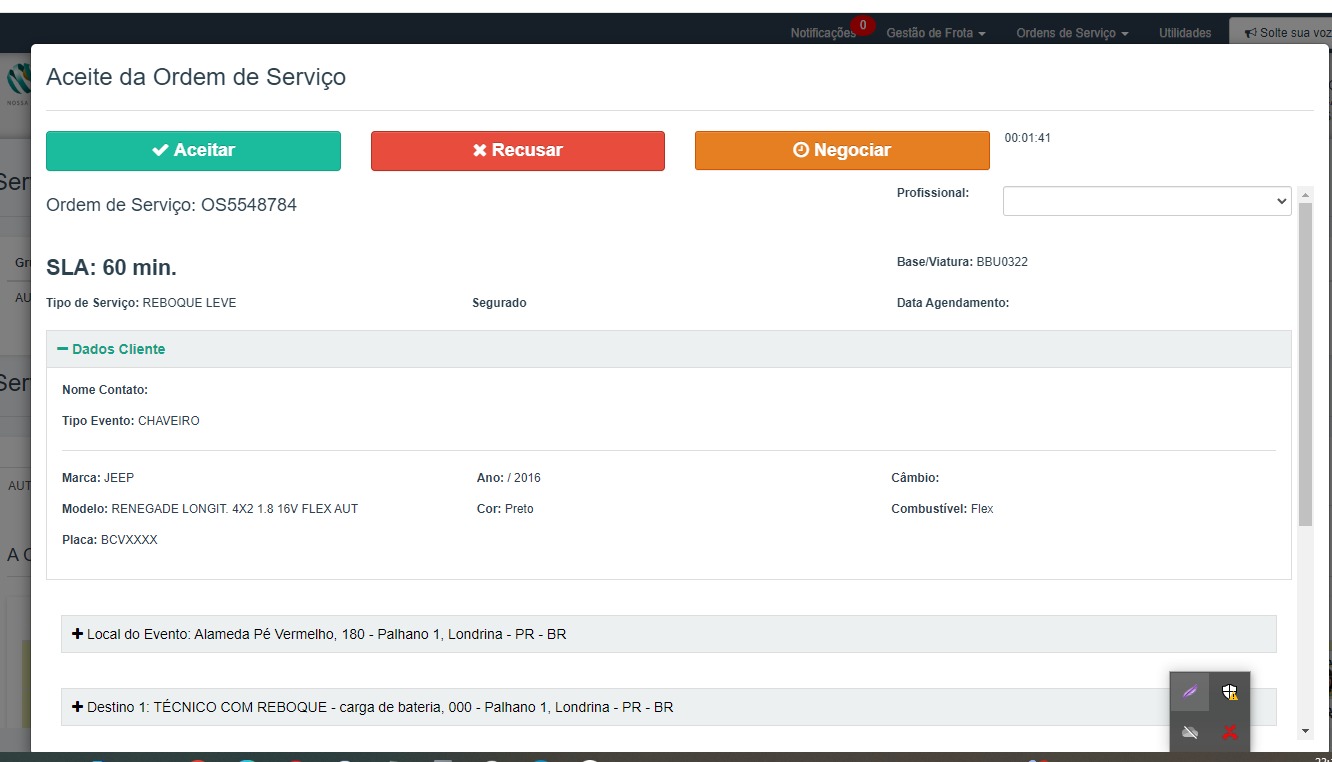Click the license plate BCVXXXX
Image resolution: width=1332 pixels, height=762 pixels.
coord(129,540)
